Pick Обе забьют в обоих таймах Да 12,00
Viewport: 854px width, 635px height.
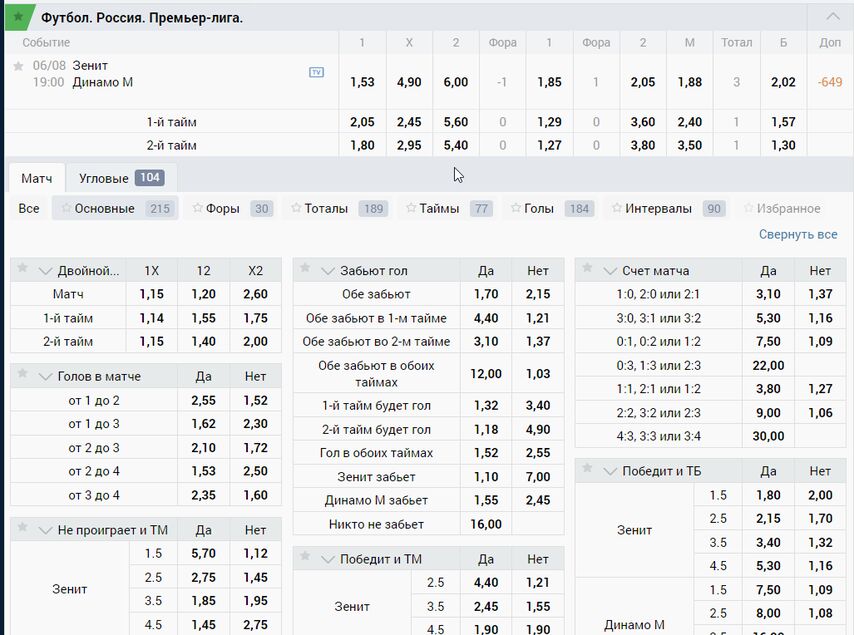point(486,374)
